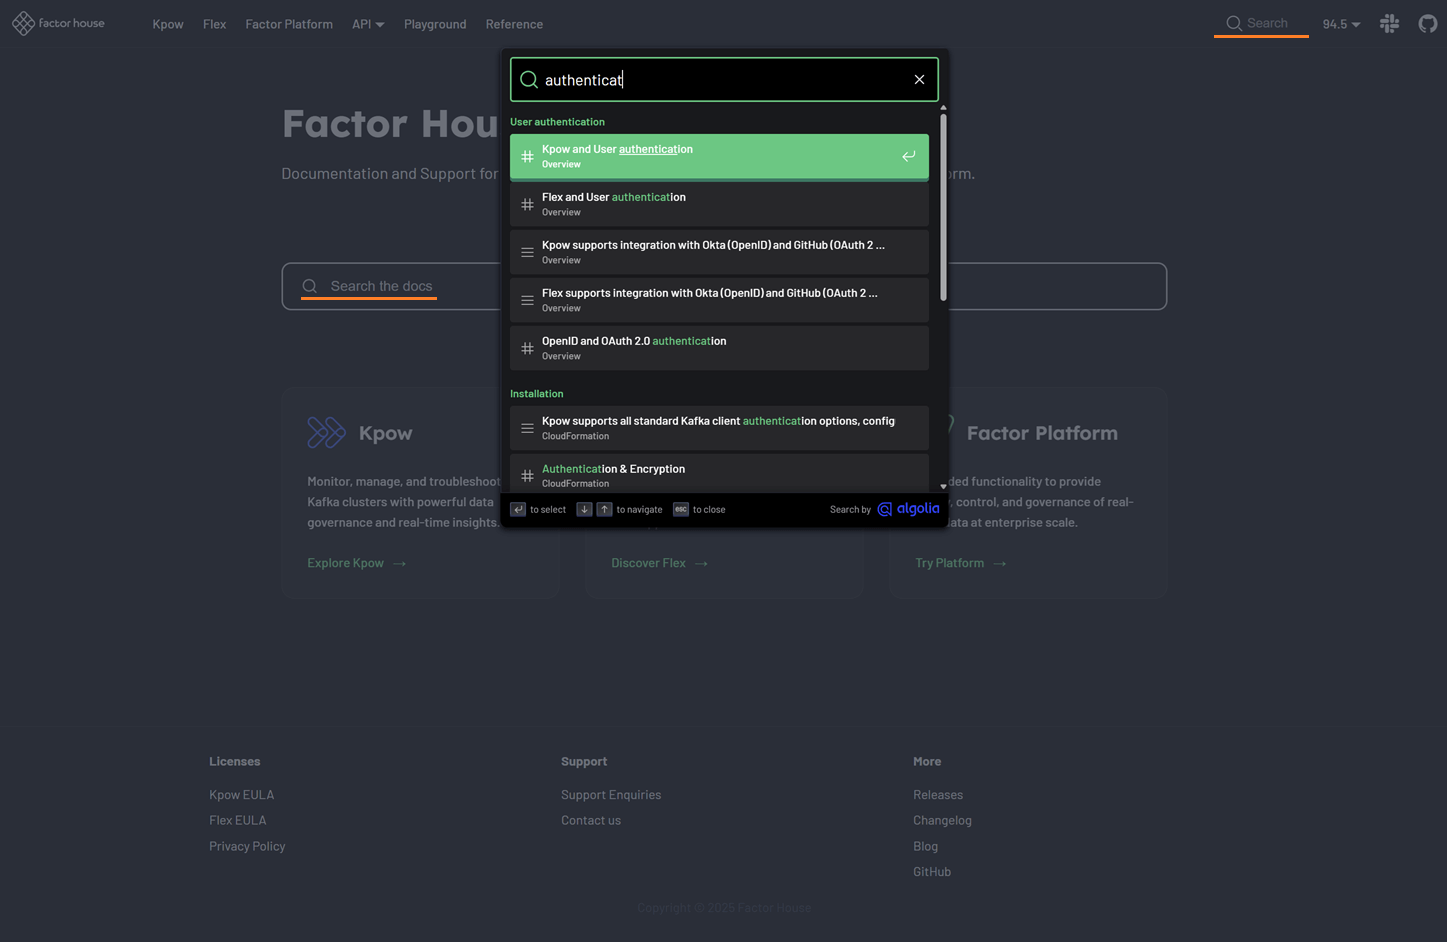Click the enter arrow icon on the highlighted result
The width and height of the screenshot is (1447, 942).
coord(908,156)
